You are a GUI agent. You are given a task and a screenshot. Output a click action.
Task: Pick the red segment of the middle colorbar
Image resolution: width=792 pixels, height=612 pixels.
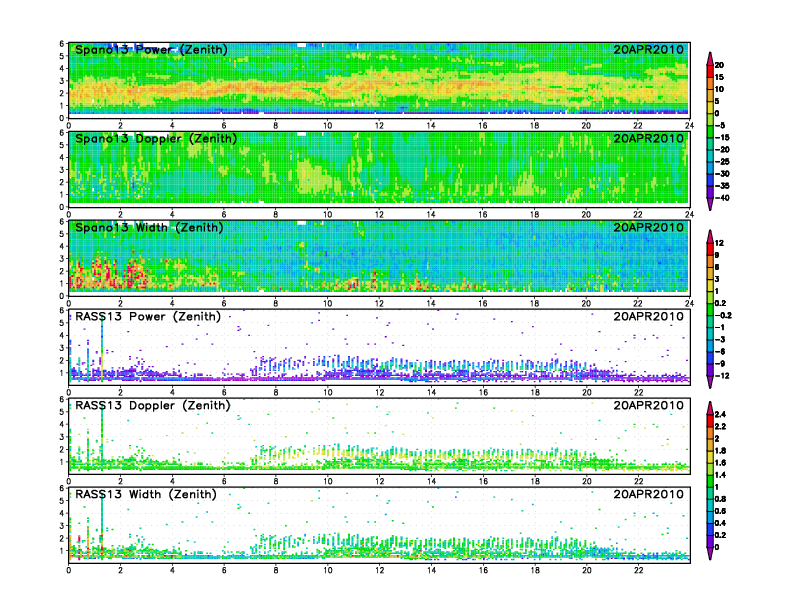click(x=710, y=249)
